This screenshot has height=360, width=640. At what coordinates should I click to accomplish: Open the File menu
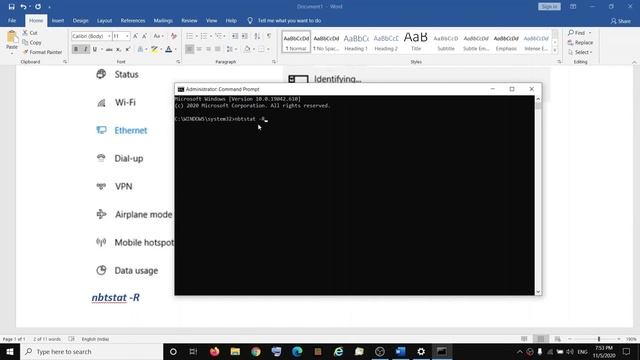click(12, 20)
